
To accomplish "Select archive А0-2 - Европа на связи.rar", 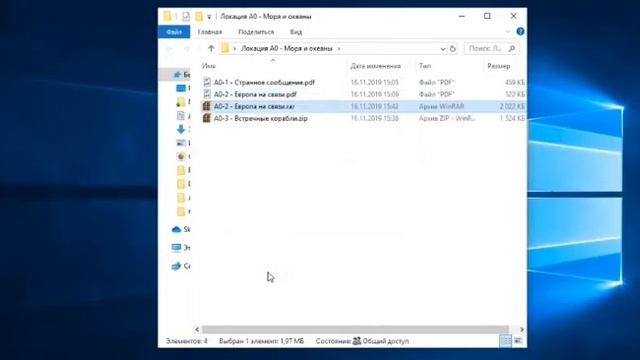I will (254, 107).
